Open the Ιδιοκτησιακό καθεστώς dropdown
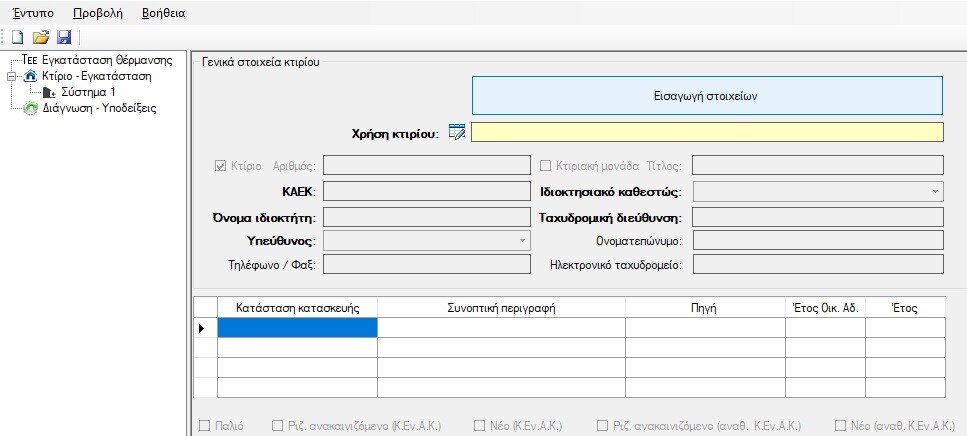 pyautogui.click(x=934, y=191)
